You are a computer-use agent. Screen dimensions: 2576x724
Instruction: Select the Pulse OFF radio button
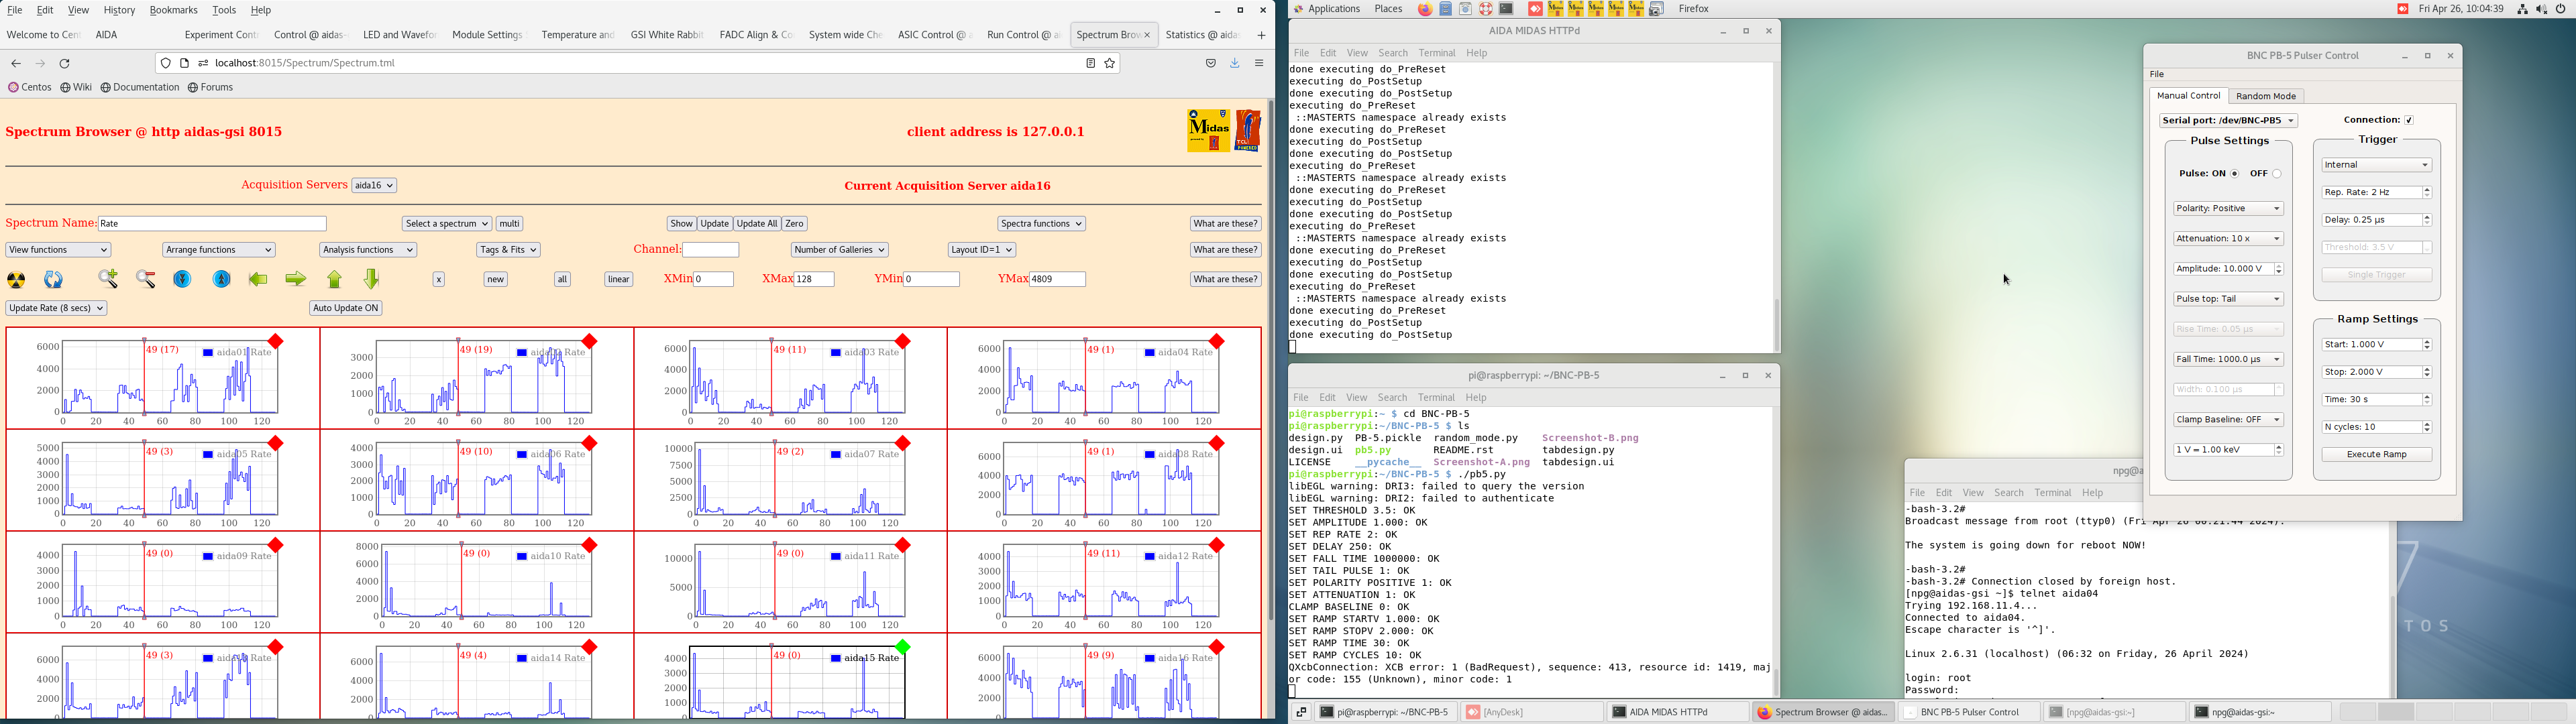pyautogui.click(x=2277, y=174)
